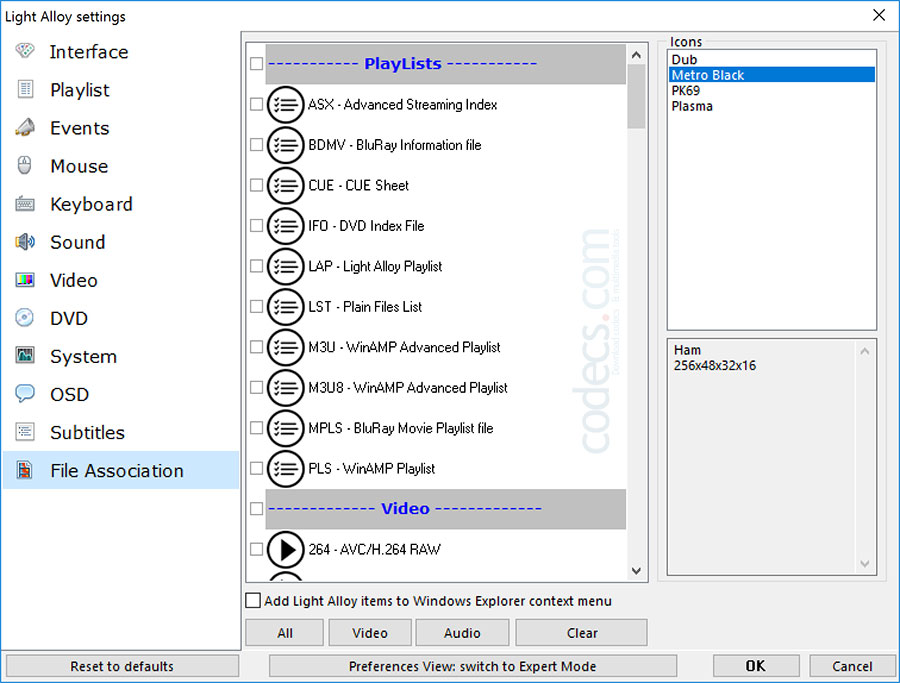Viewport: 900px width, 683px height.
Task: Check the LAP Light Alloy Playlist box
Action: pos(257,266)
